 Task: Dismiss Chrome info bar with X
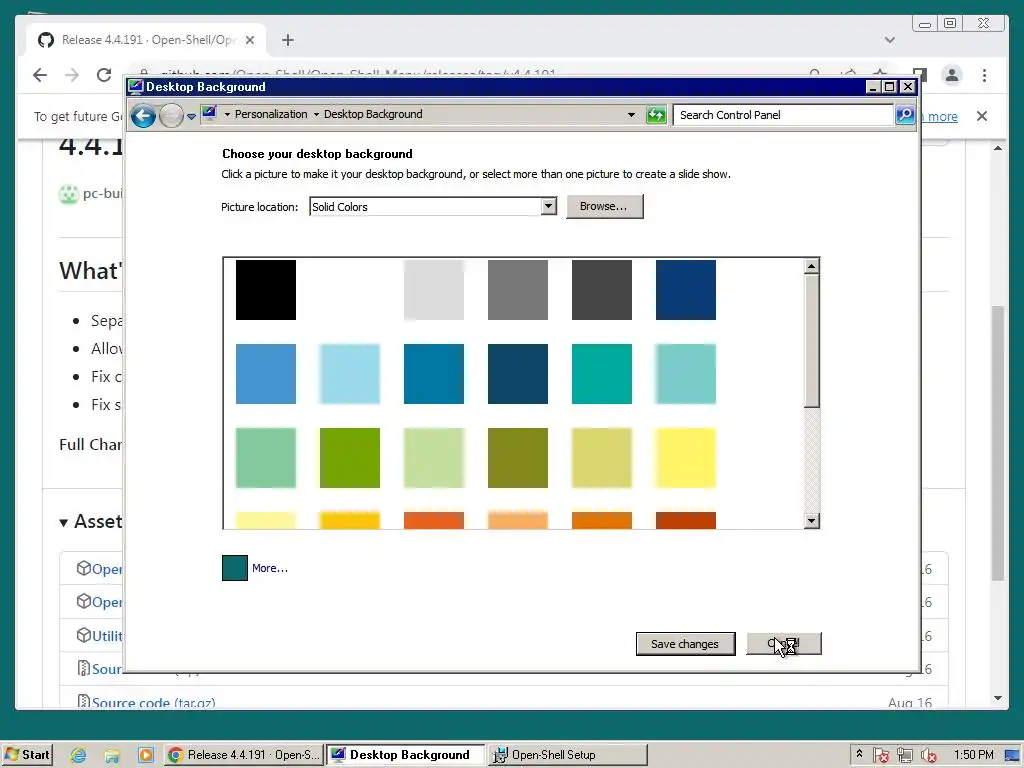pyautogui.click(x=982, y=116)
